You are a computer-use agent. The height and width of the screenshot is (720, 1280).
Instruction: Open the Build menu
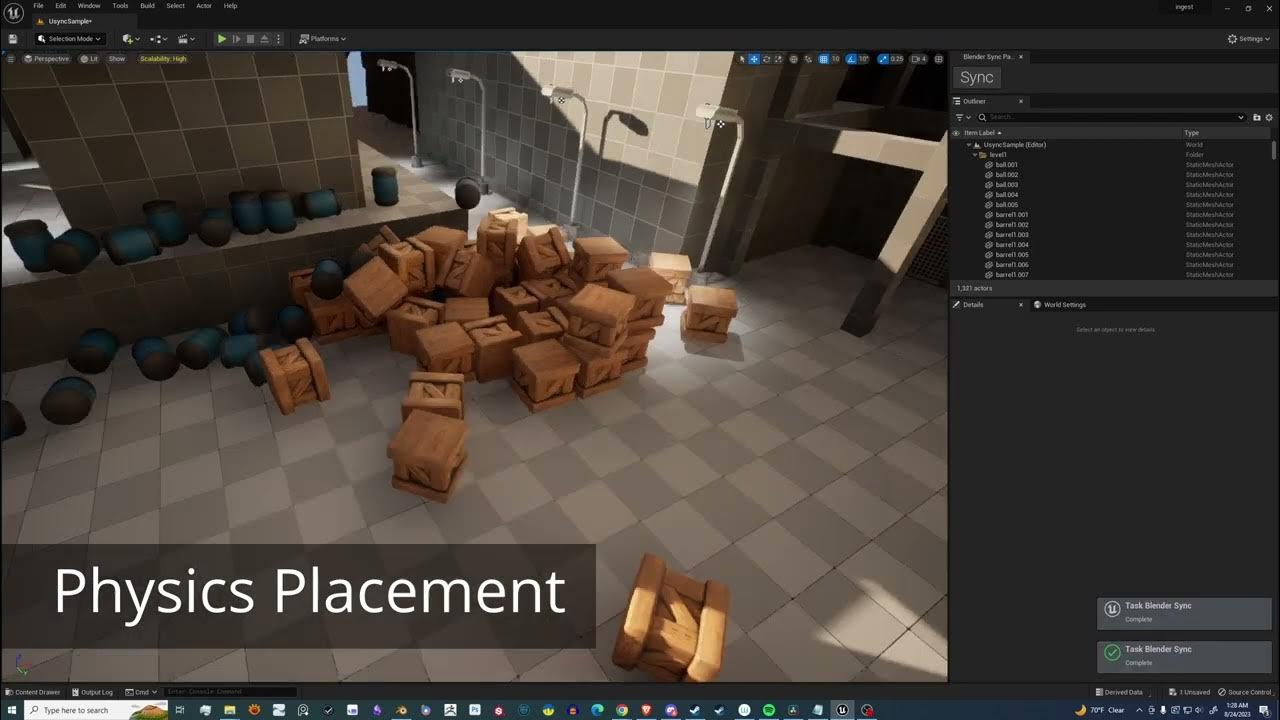[147, 6]
